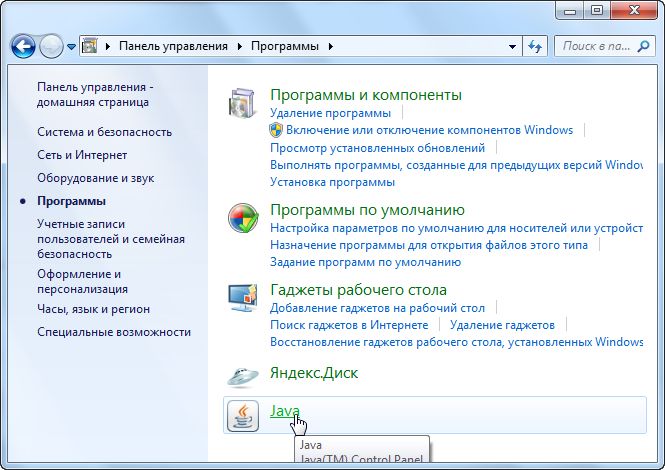Click the Desktop Gadgets monitor icon
Image resolution: width=665 pixels, height=470 pixels.
[x=244, y=300]
